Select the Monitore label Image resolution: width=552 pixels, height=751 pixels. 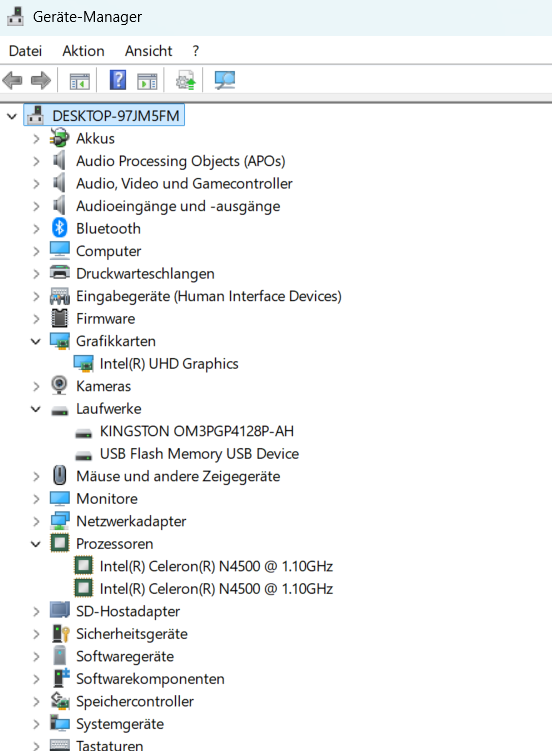[x=107, y=499]
